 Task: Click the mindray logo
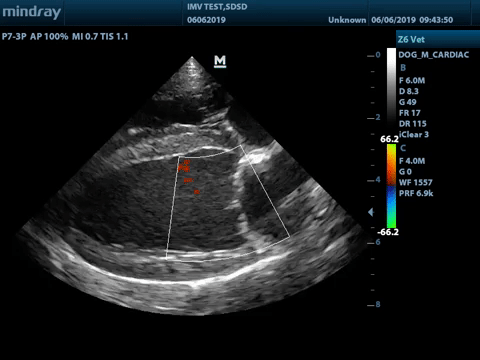(31, 12)
